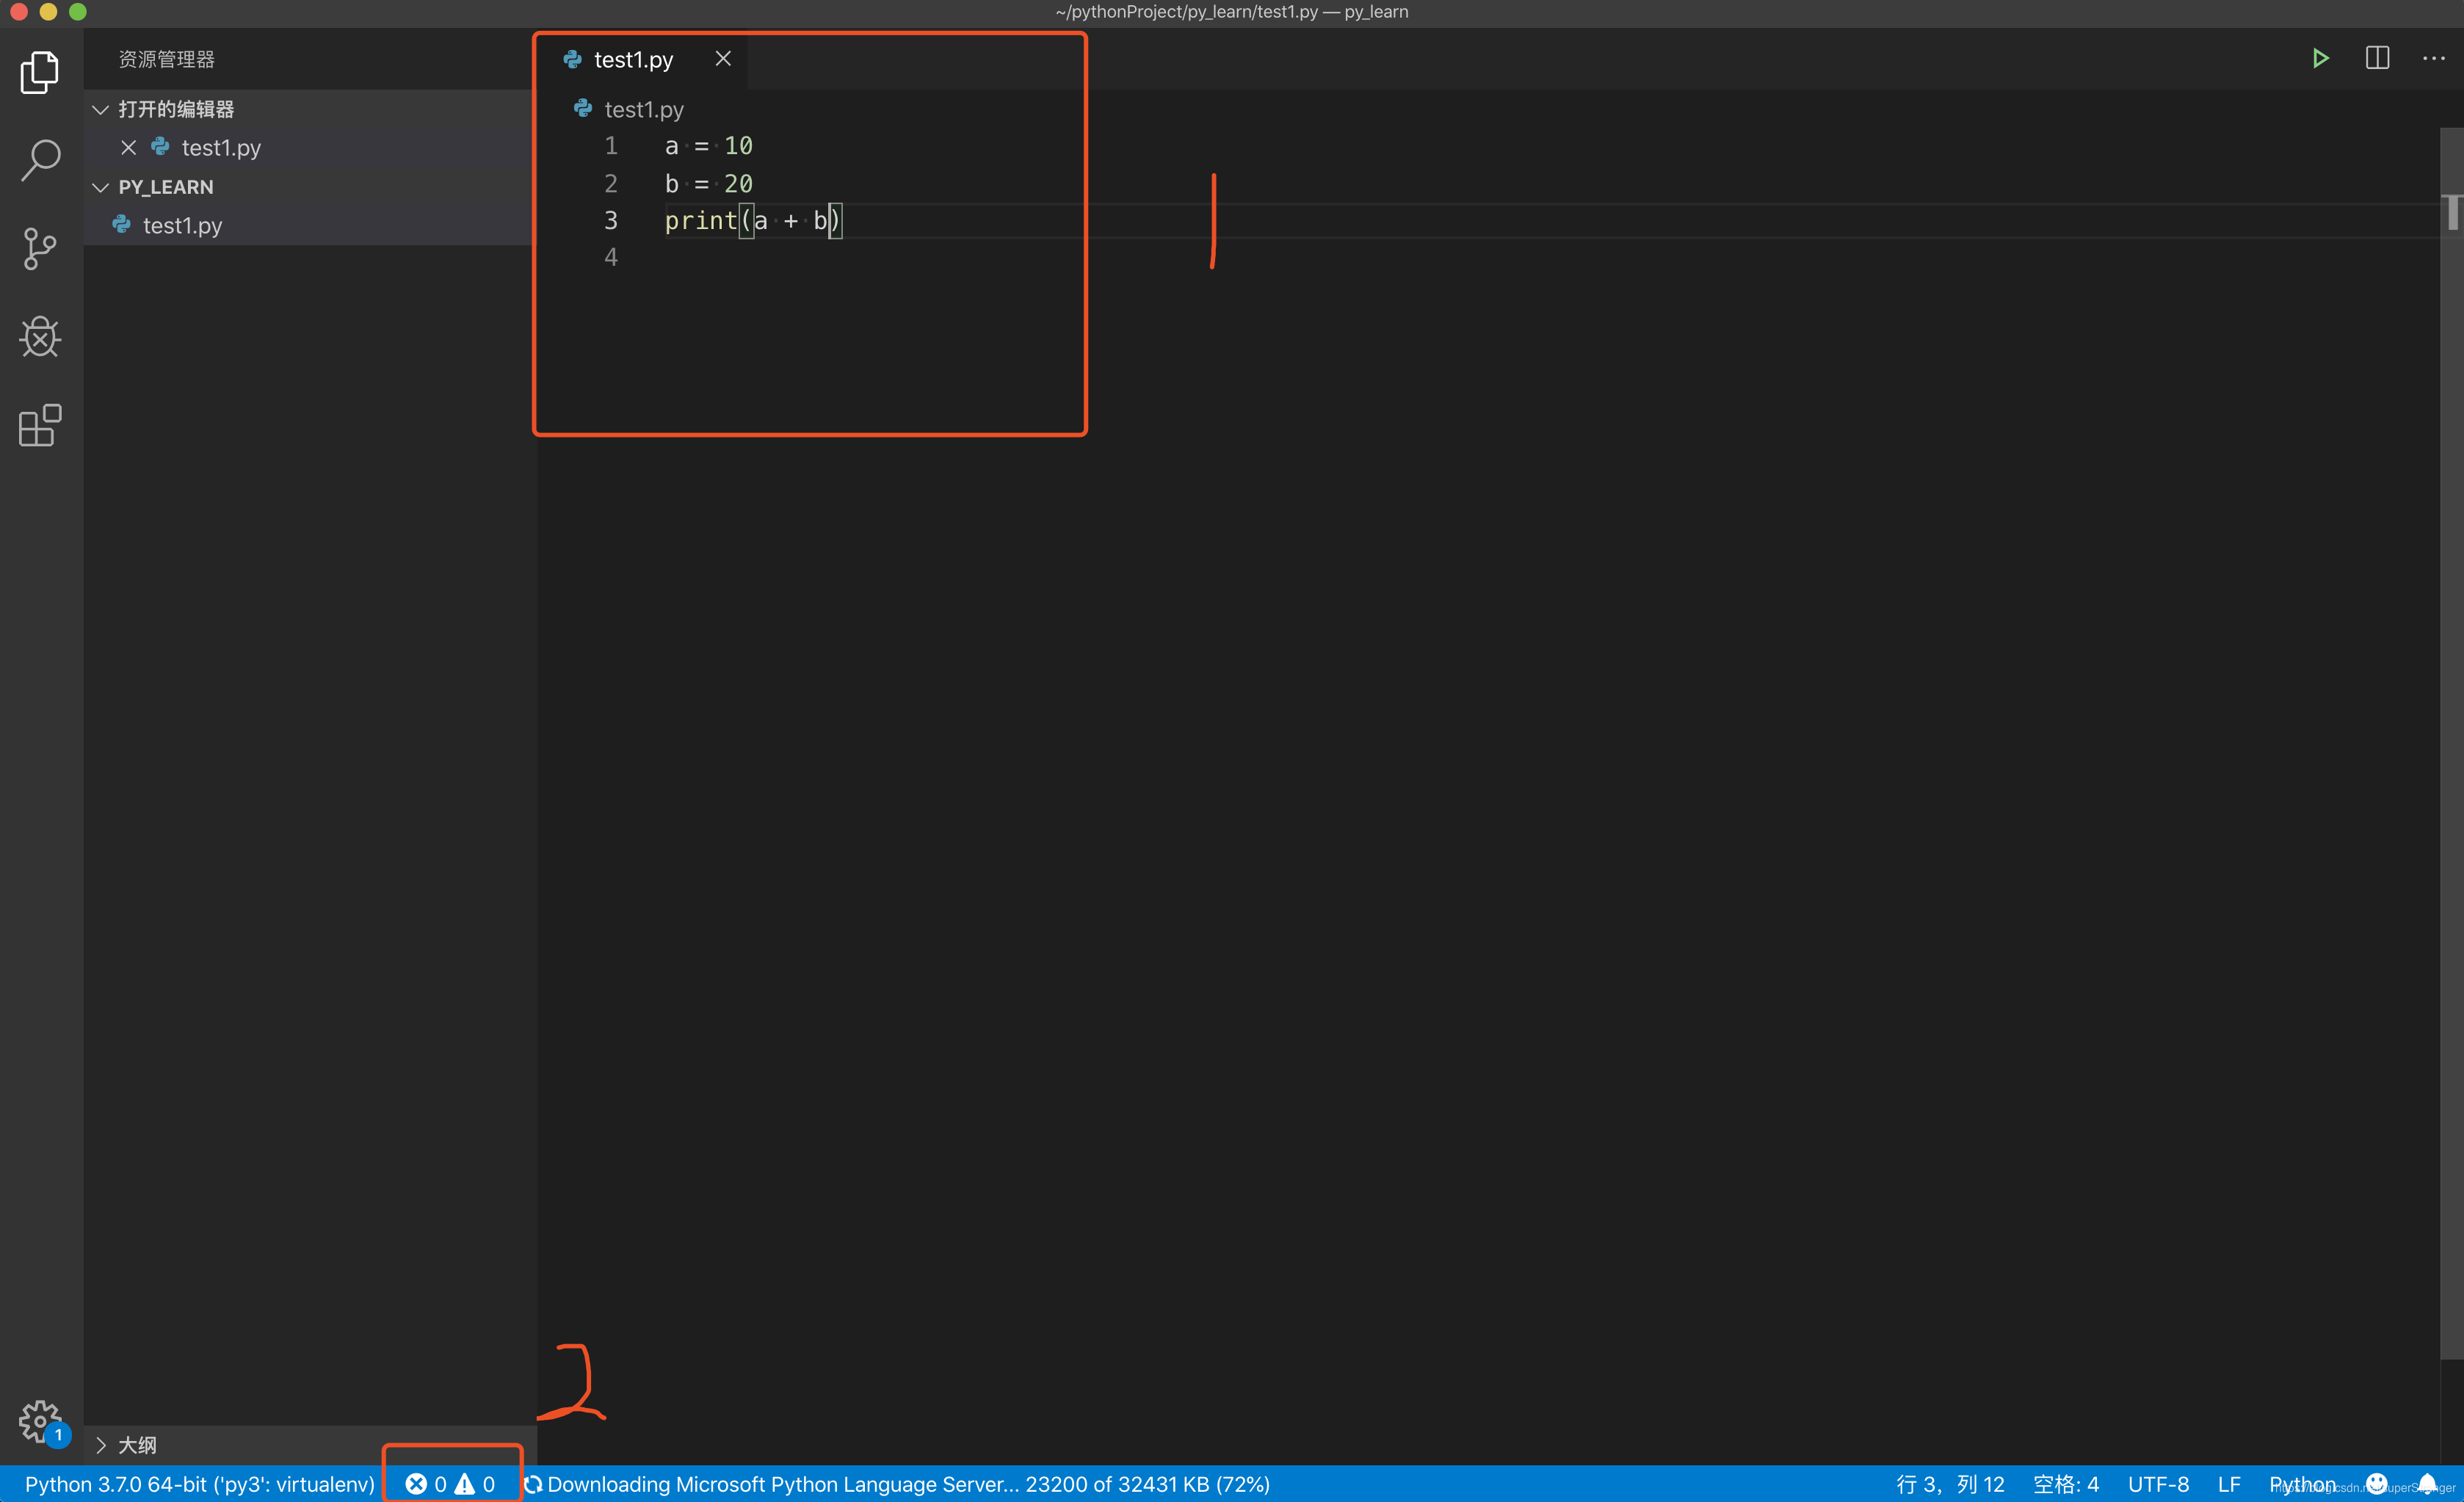Image resolution: width=2464 pixels, height=1502 pixels.
Task: Click the Manage gear icon
Action: (x=40, y=1420)
